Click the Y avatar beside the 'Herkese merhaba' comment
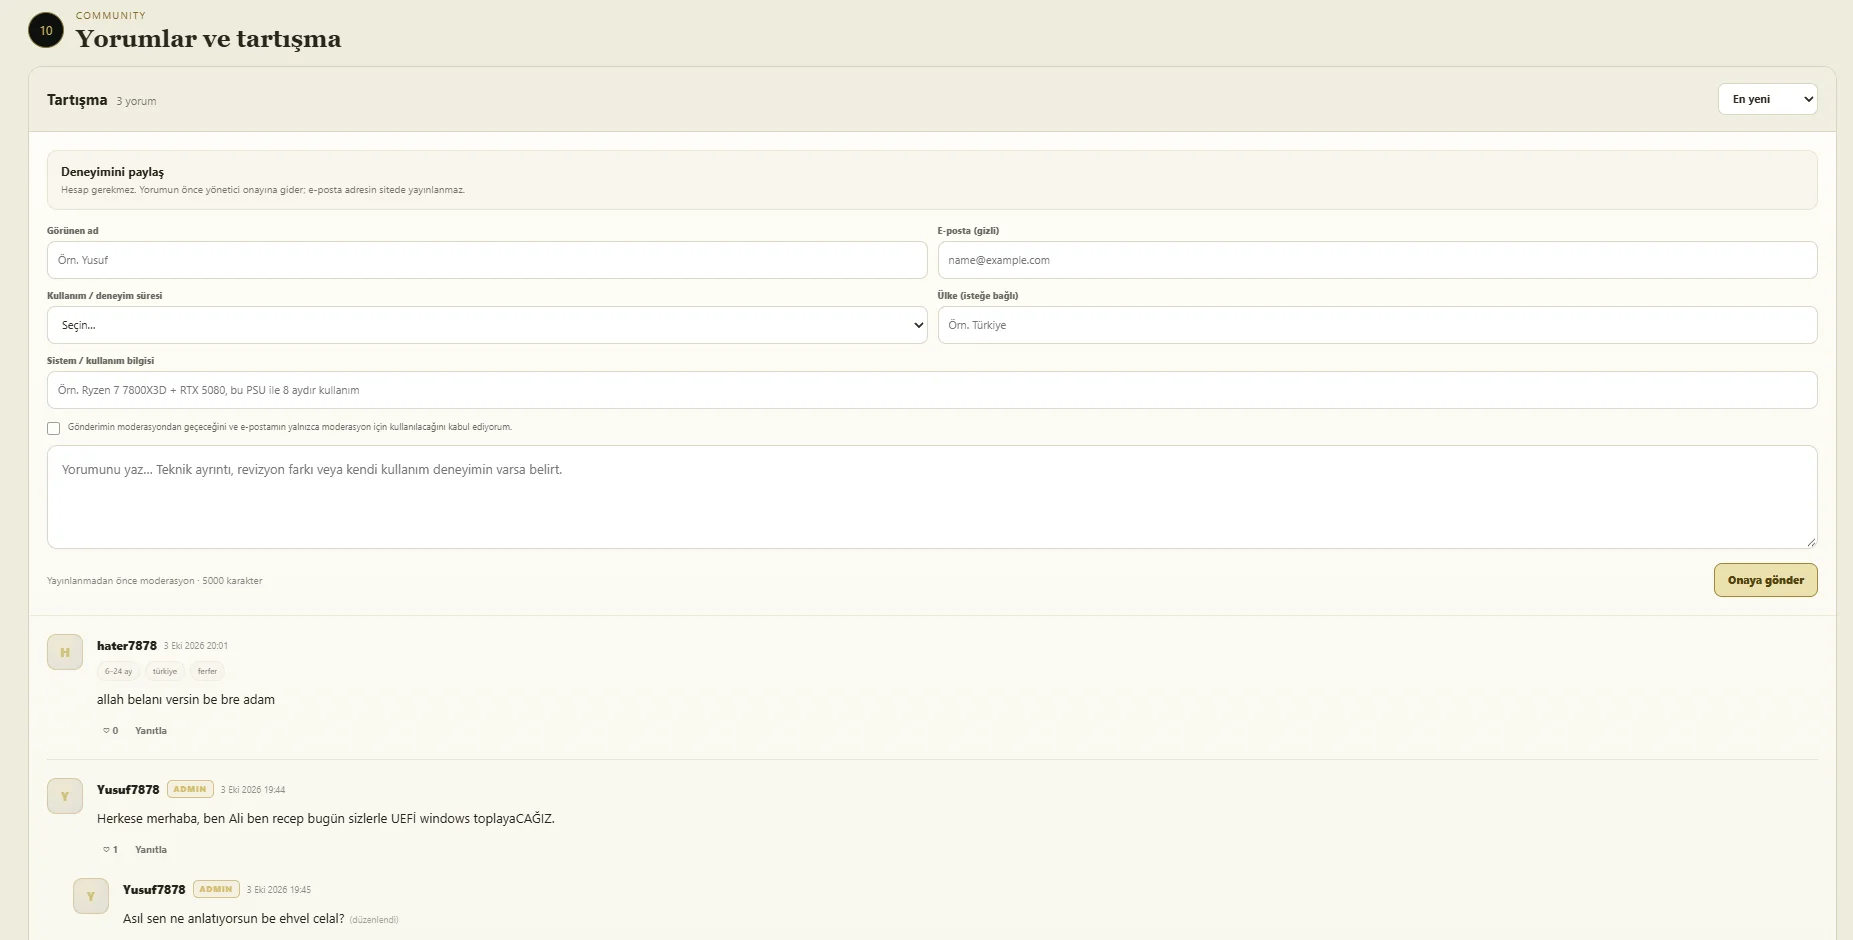Image resolution: width=1853 pixels, height=940 pixels. pyautogui.click(x=65, y=796)
